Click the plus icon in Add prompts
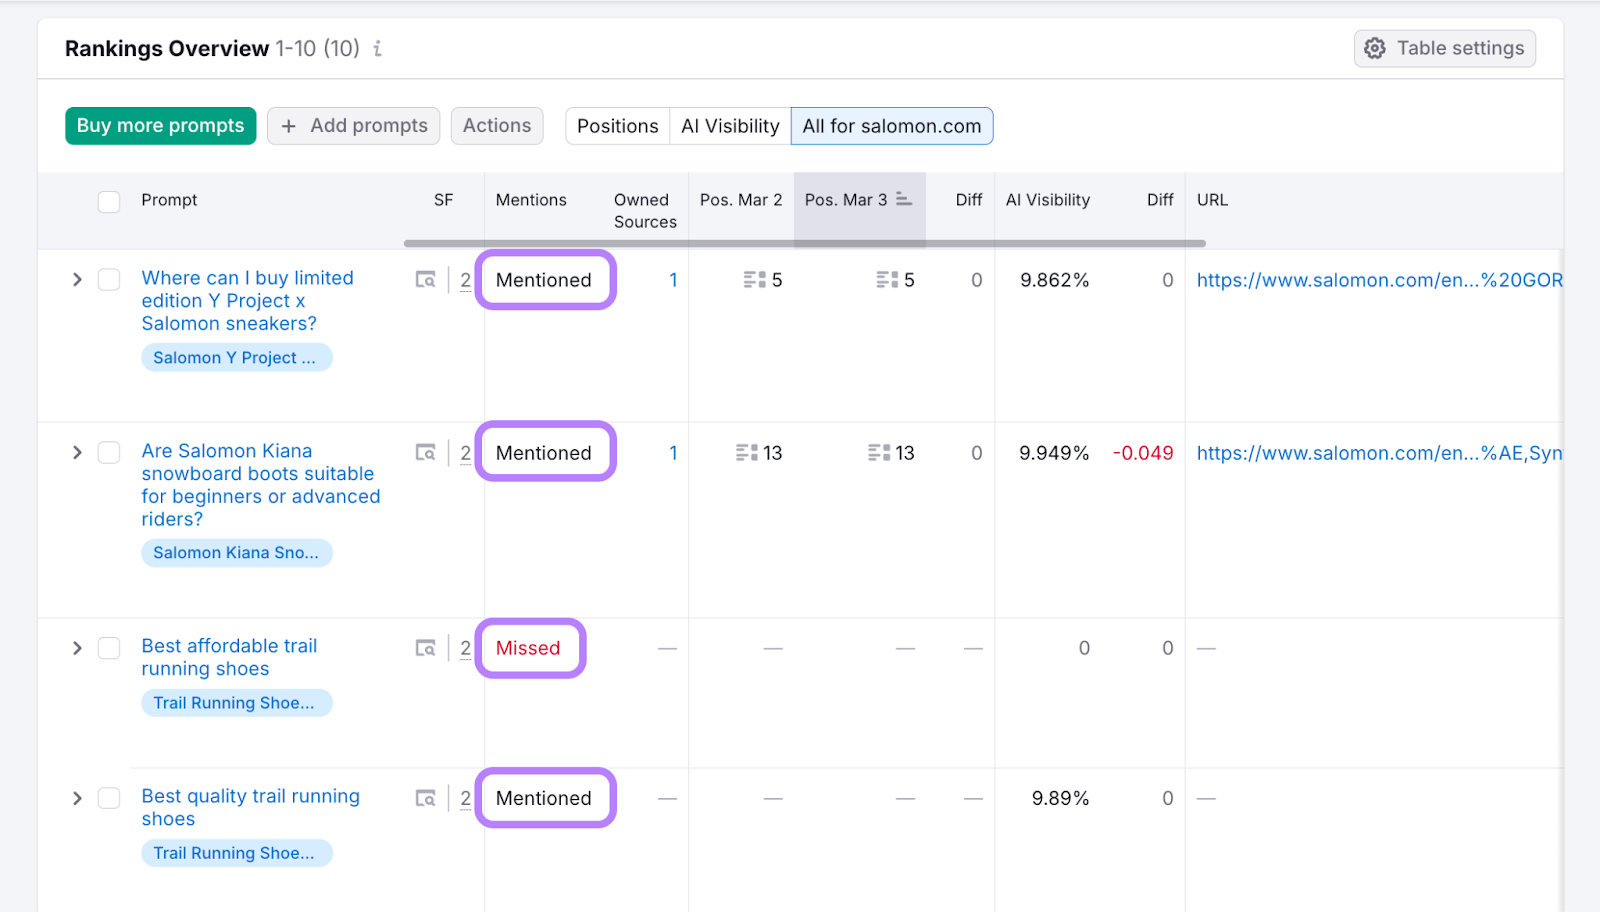This screenshot has width=1600, height=912. 289,126
